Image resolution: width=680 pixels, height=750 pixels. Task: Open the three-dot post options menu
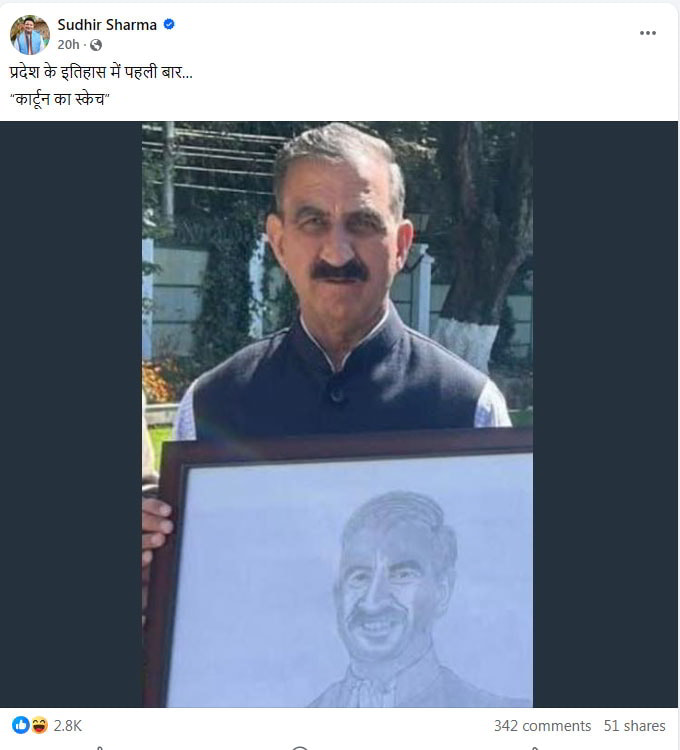pos(647,33)
